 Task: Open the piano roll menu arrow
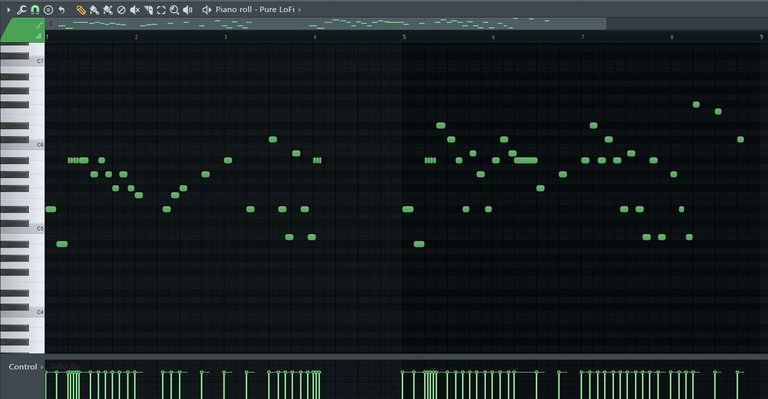click(x=8, y=9)
